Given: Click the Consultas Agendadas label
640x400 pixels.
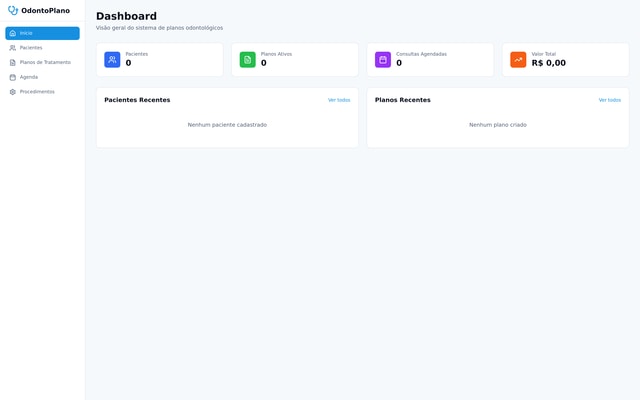Looking at the screenshot, I should click(x=421, y=54).
